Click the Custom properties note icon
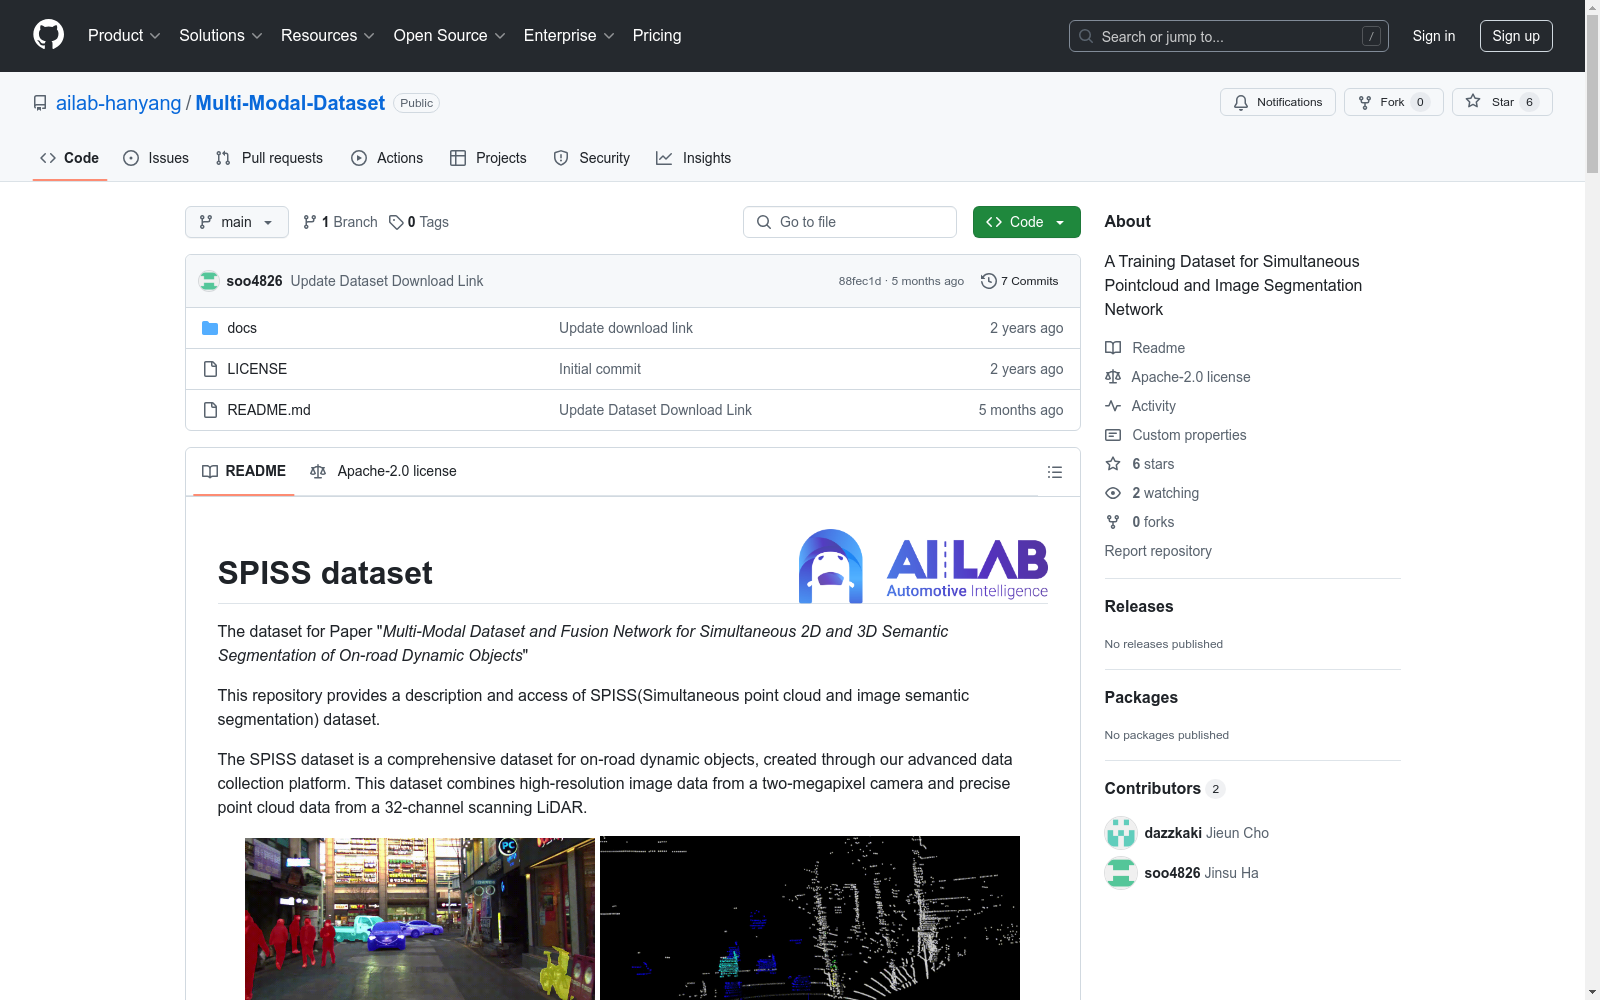Image resolution: width=1600 pixels, height=1000 pixels. tap(1113, 435)
